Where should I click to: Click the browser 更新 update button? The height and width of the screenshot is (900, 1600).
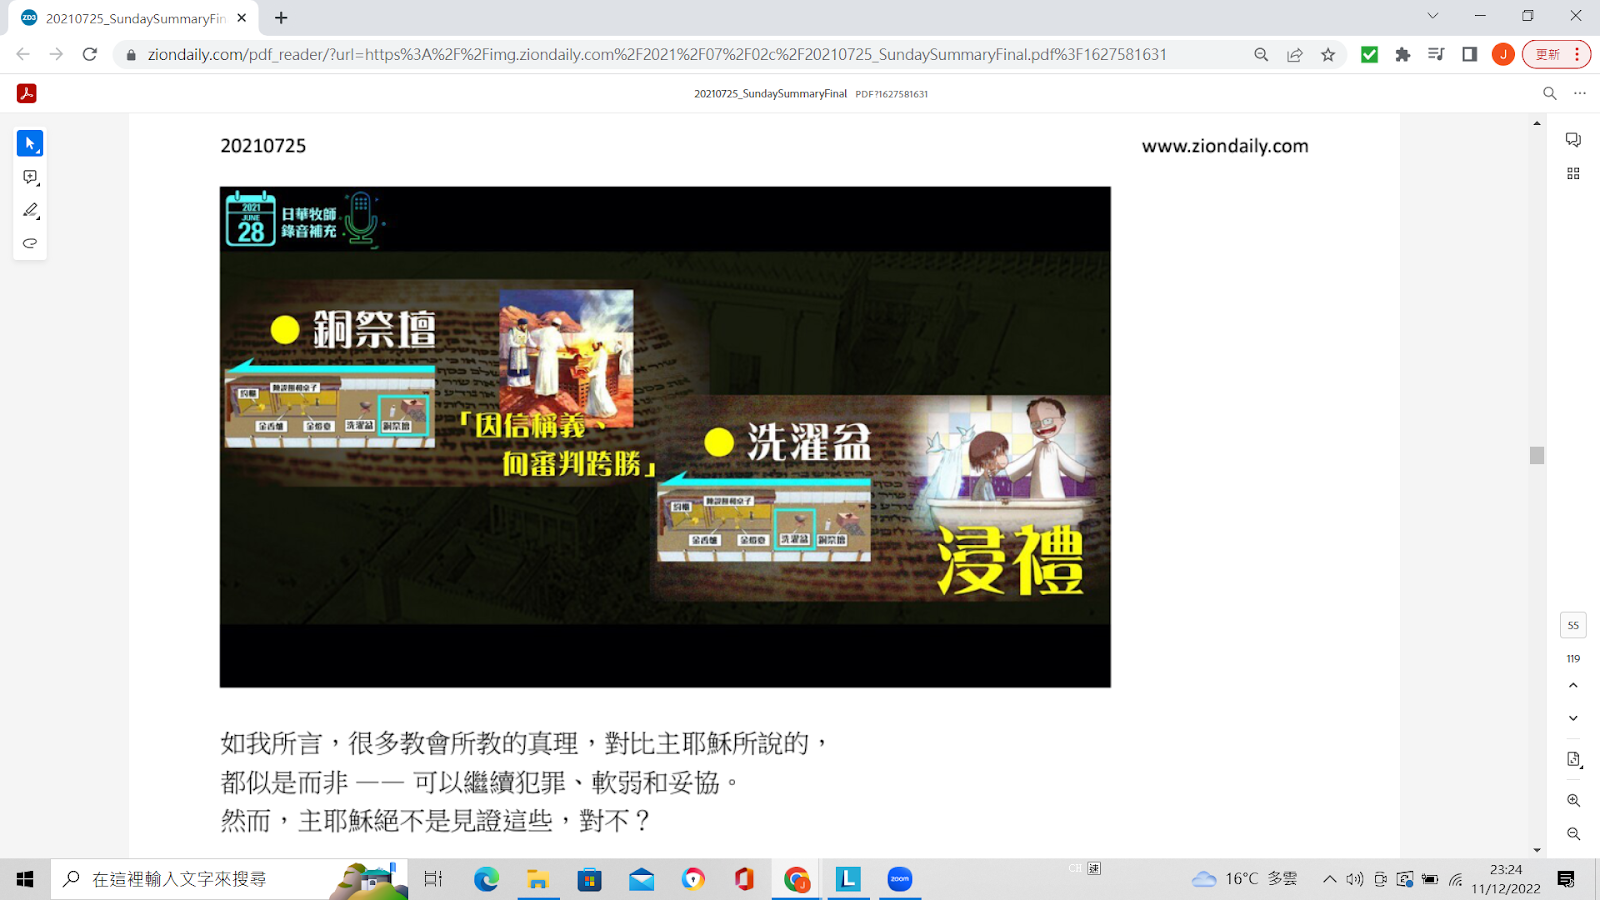tap(1556, 55)
